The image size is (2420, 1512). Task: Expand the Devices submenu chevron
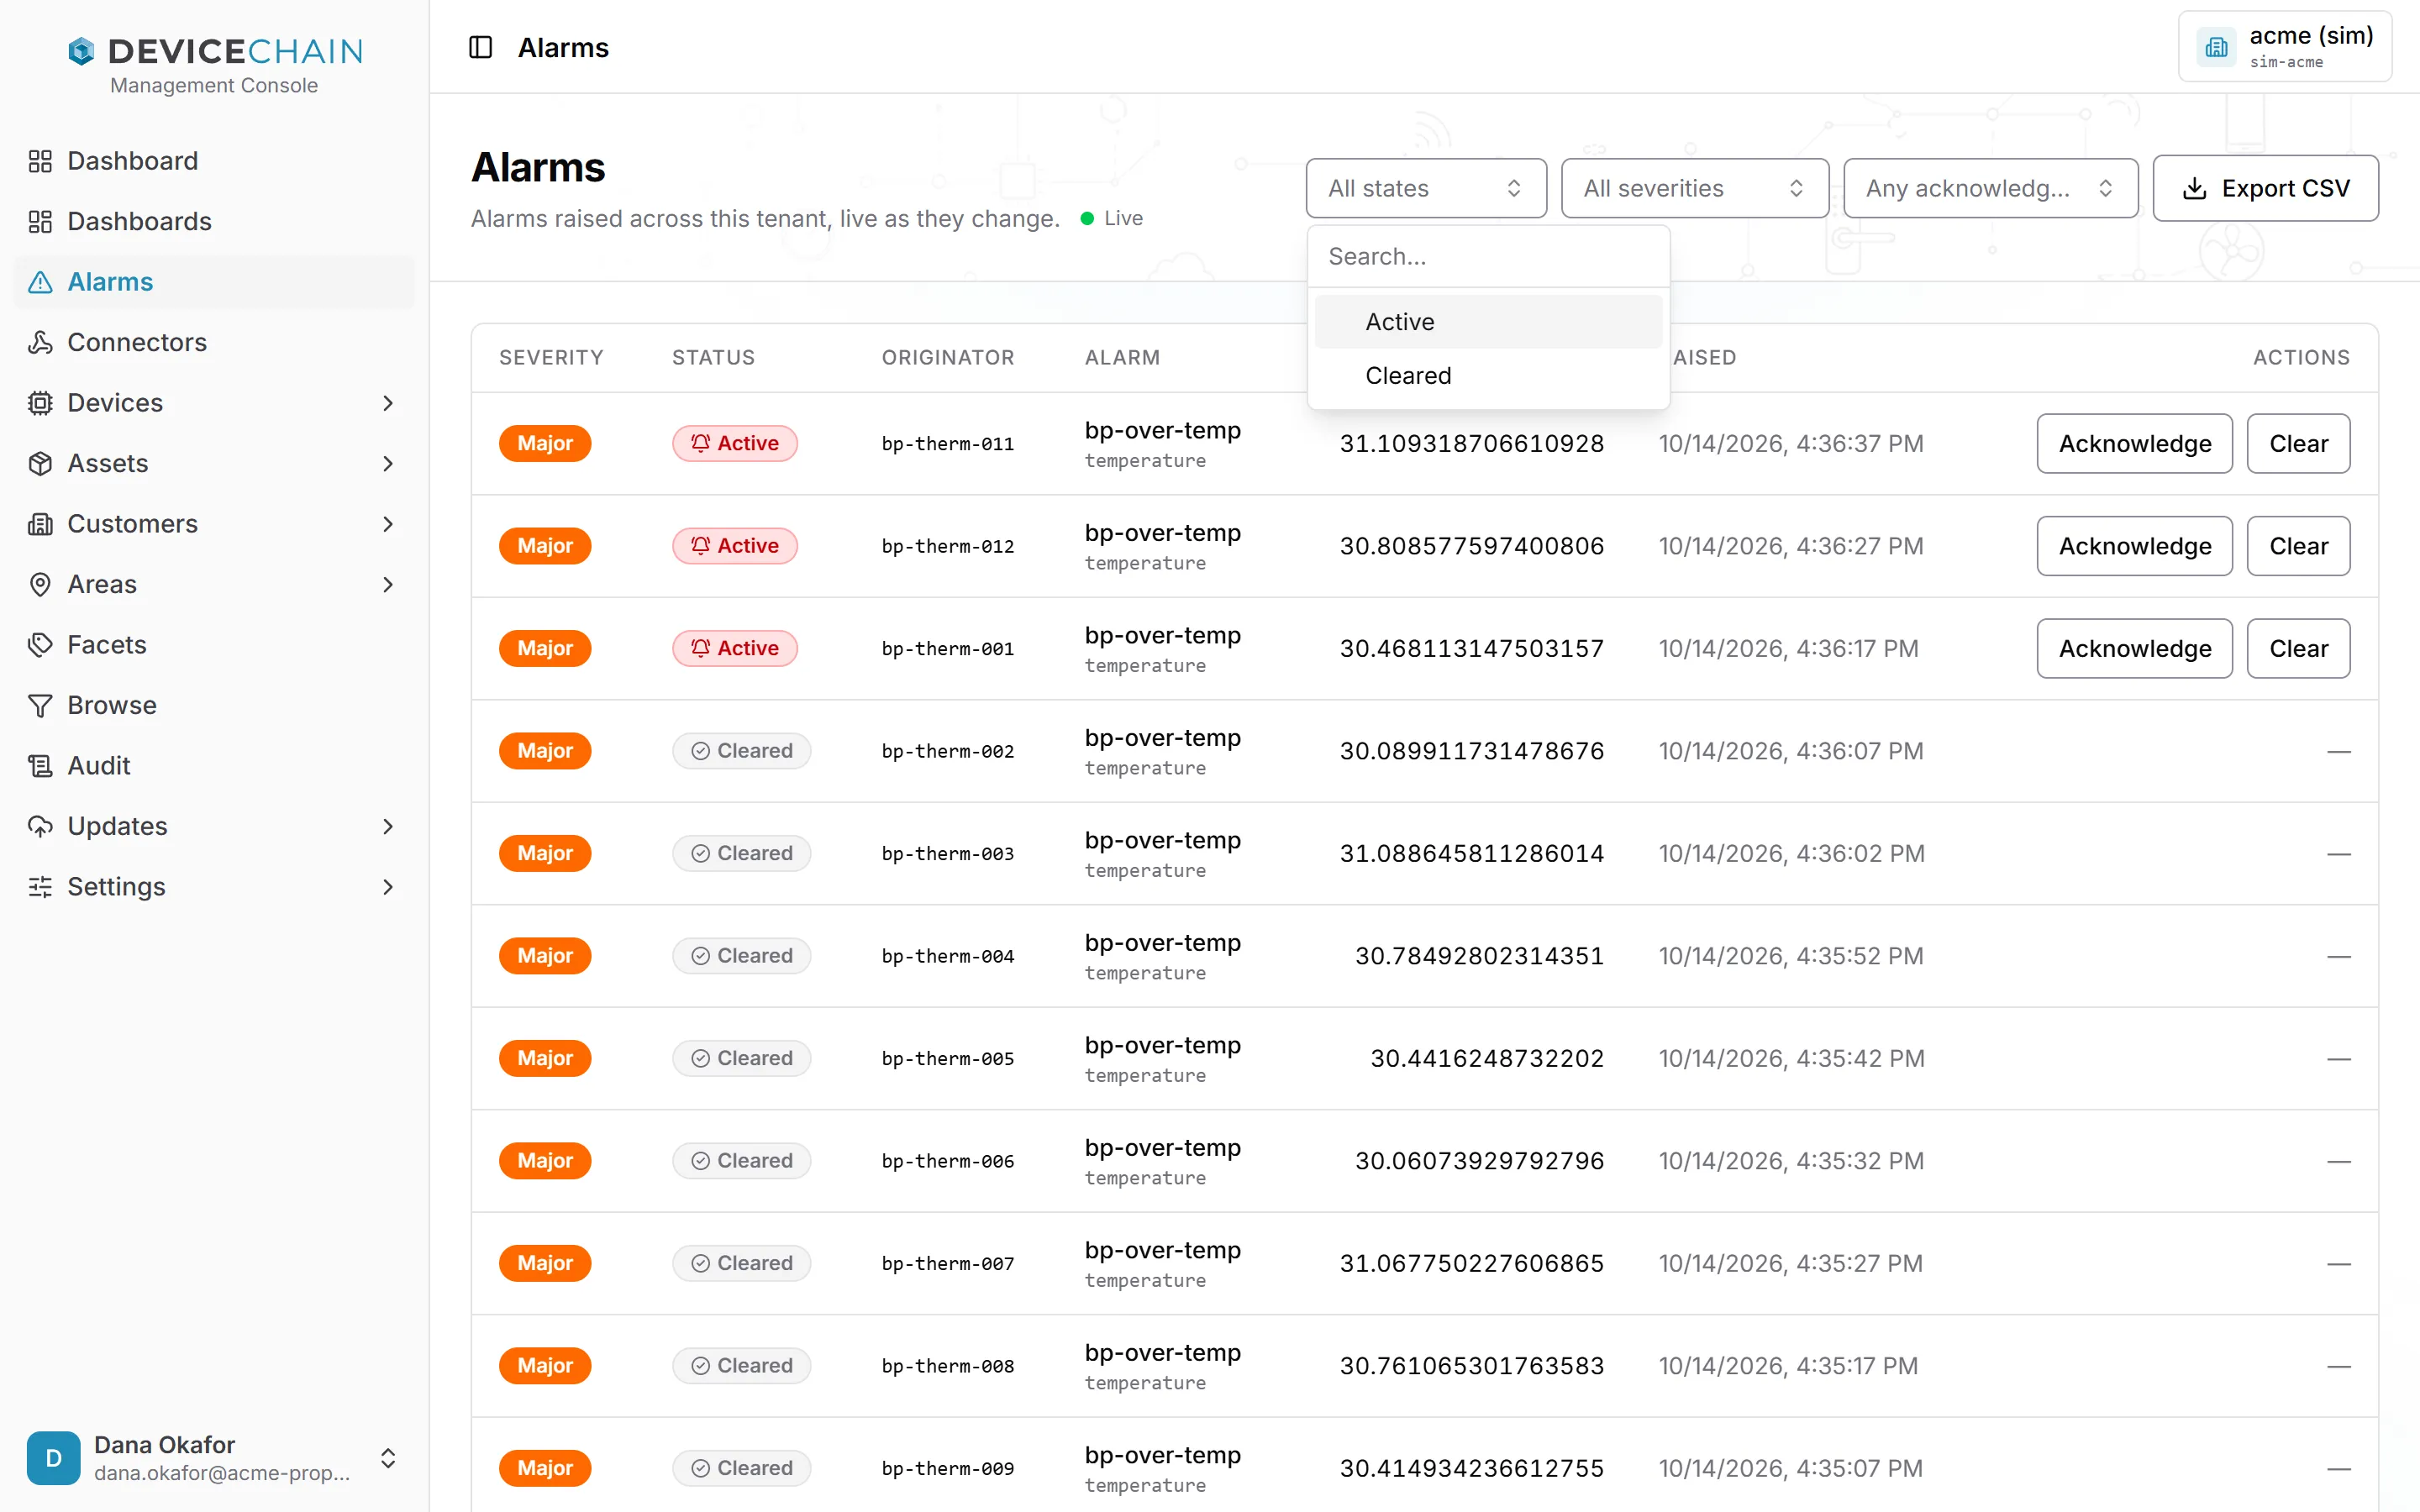(x=388, y=403)
